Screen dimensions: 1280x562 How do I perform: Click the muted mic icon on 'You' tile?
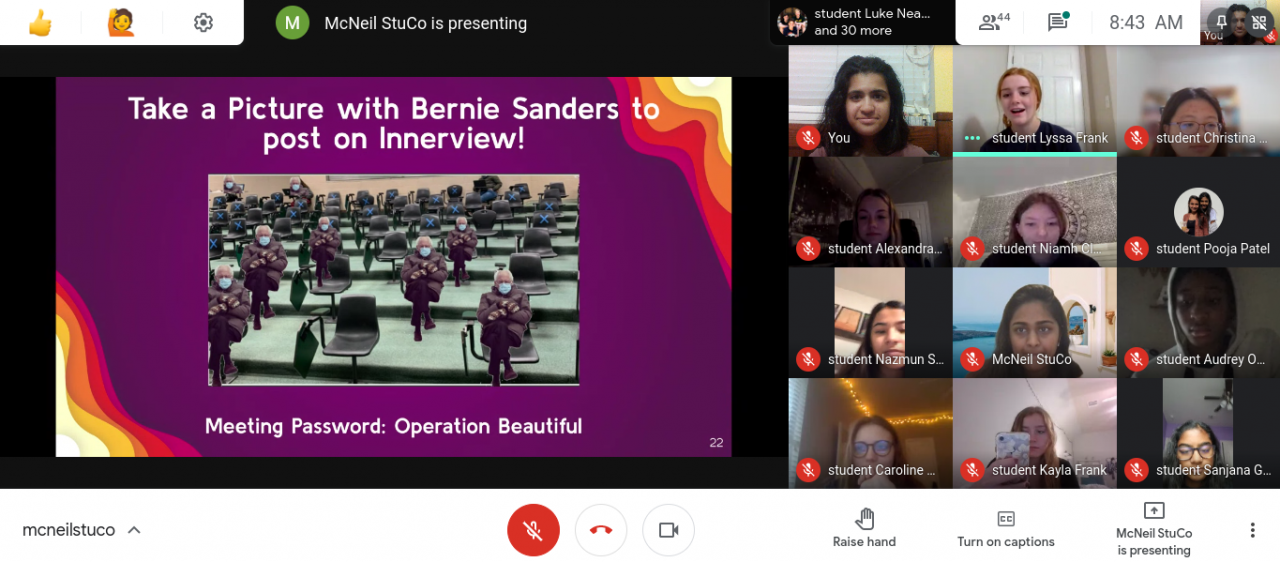[807, 138]
